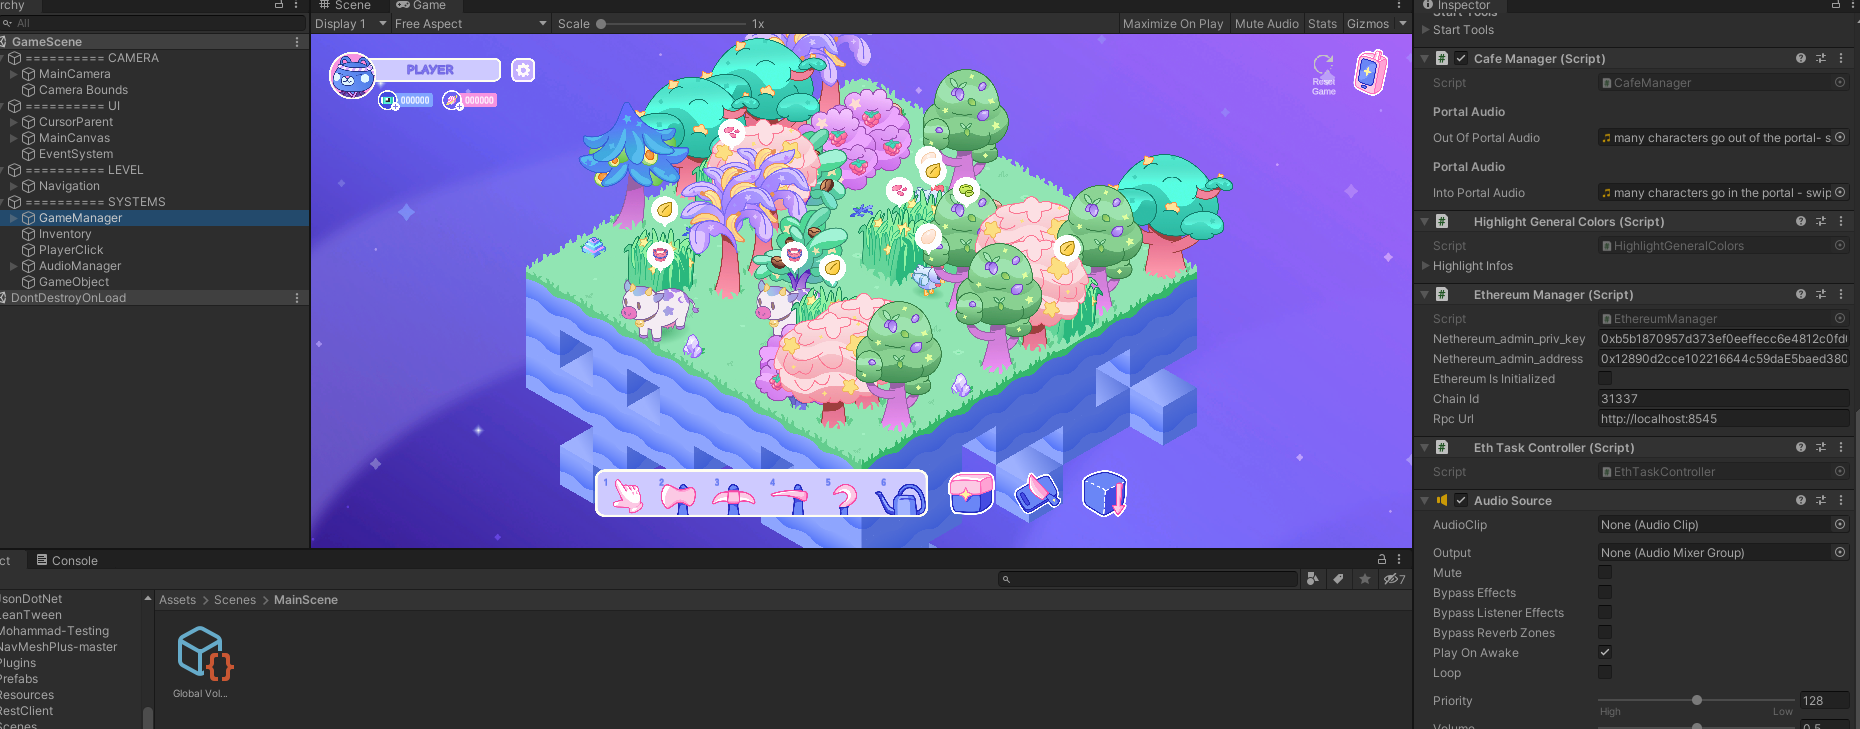Click the Project panel lock icon
The width and height of the screenshot is (1860, 729).
point(1382,560)
